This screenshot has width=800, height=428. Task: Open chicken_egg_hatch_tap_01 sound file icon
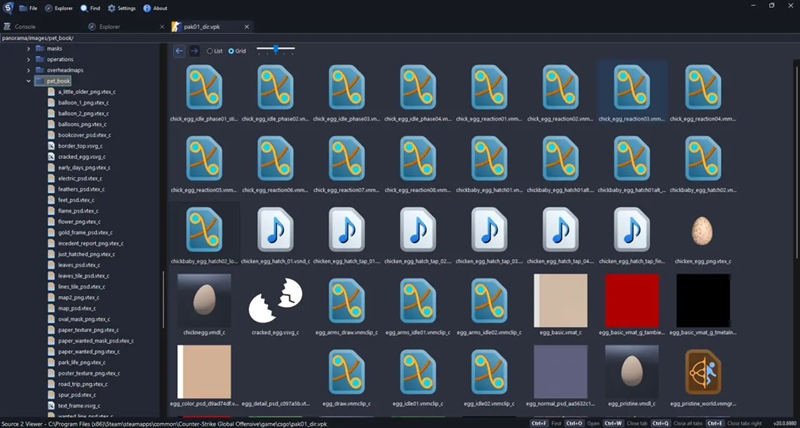[x=346, y=230]
